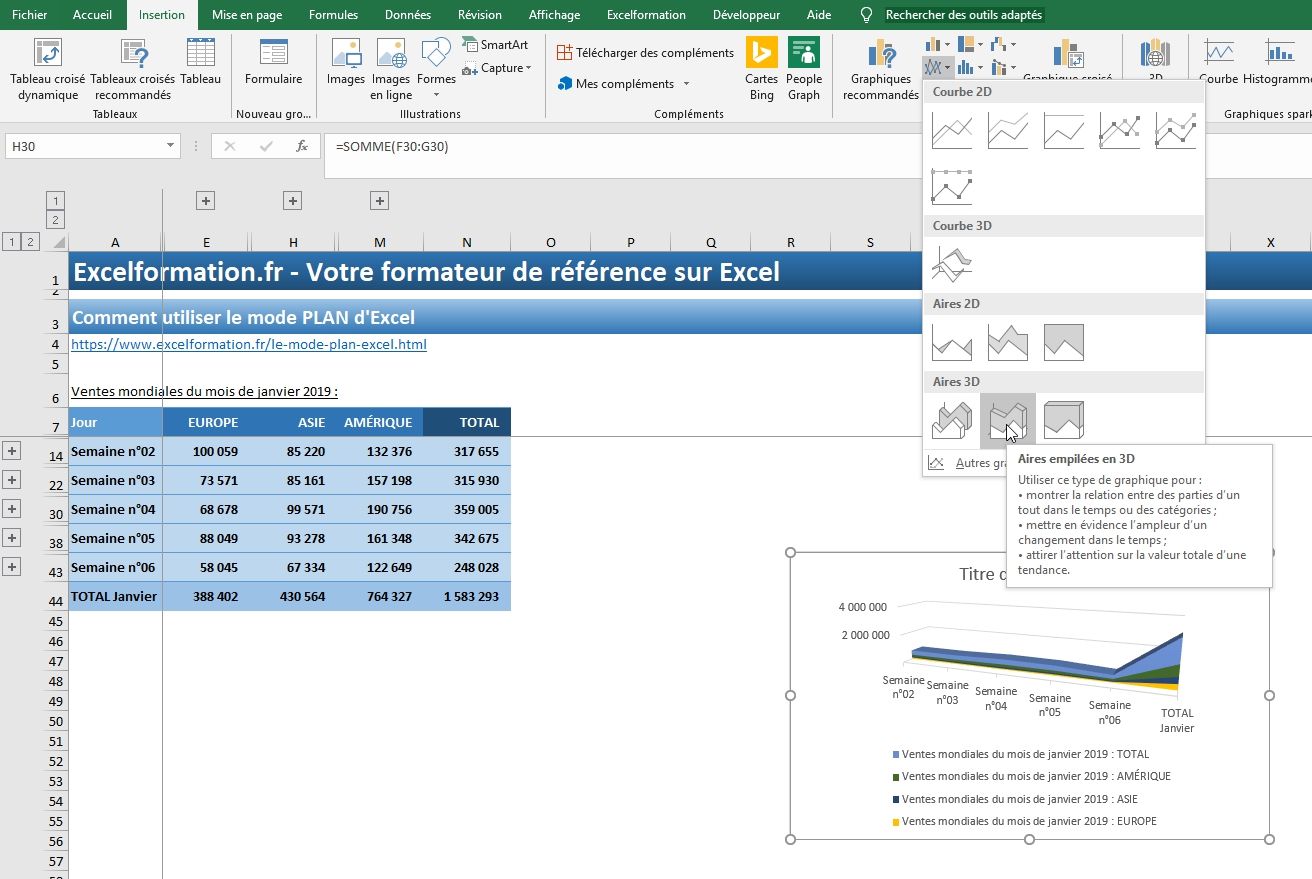Image resolution: width=1312 pixels, height=879 pixels.
Task: Select the first Courbe 2D line chart
Action: click(951, 130)
